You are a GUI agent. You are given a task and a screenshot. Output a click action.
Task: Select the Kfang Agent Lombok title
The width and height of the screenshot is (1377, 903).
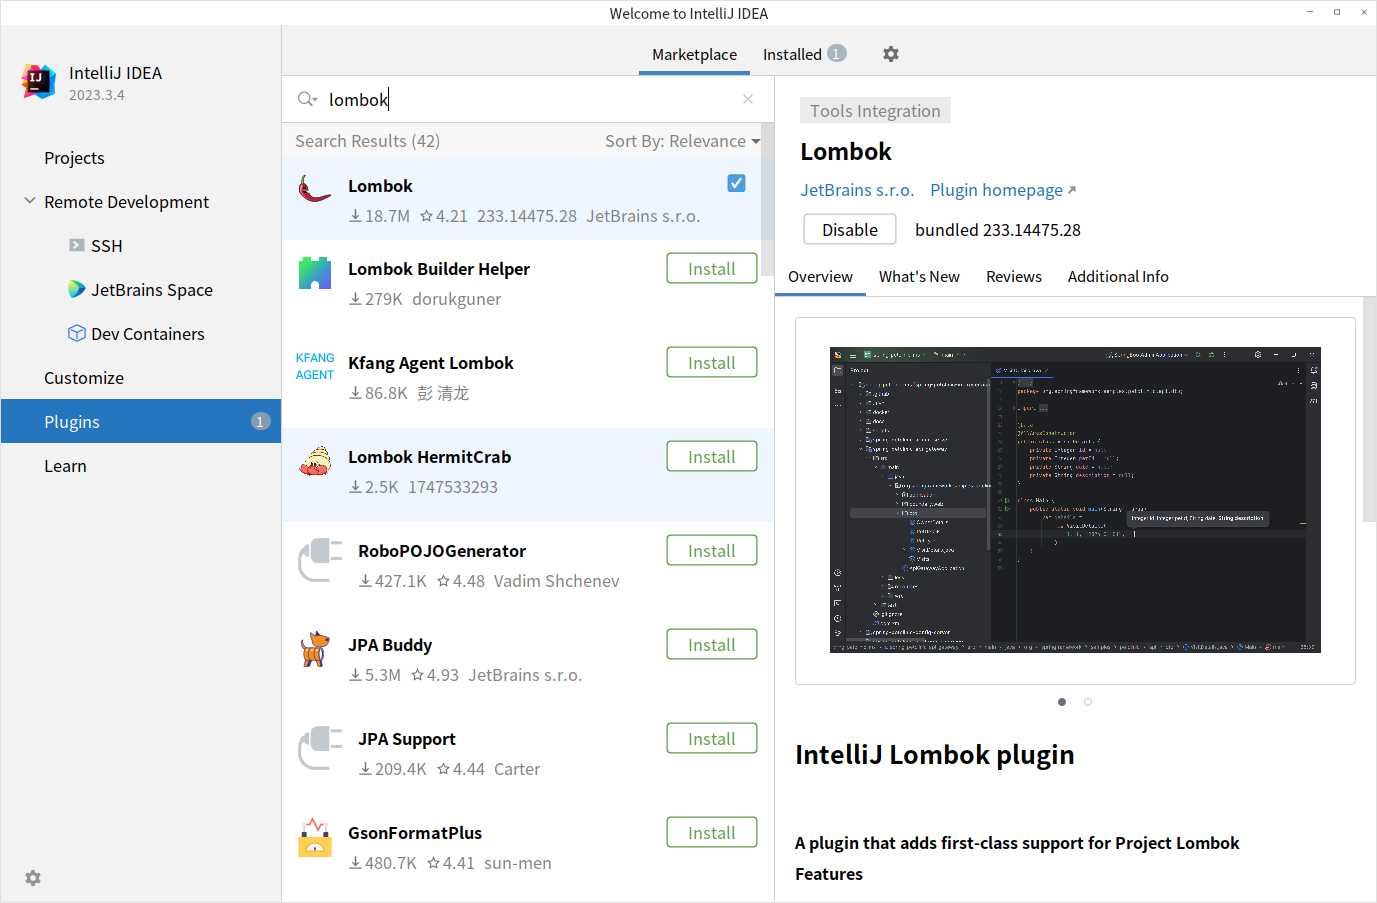click(431, 363)
